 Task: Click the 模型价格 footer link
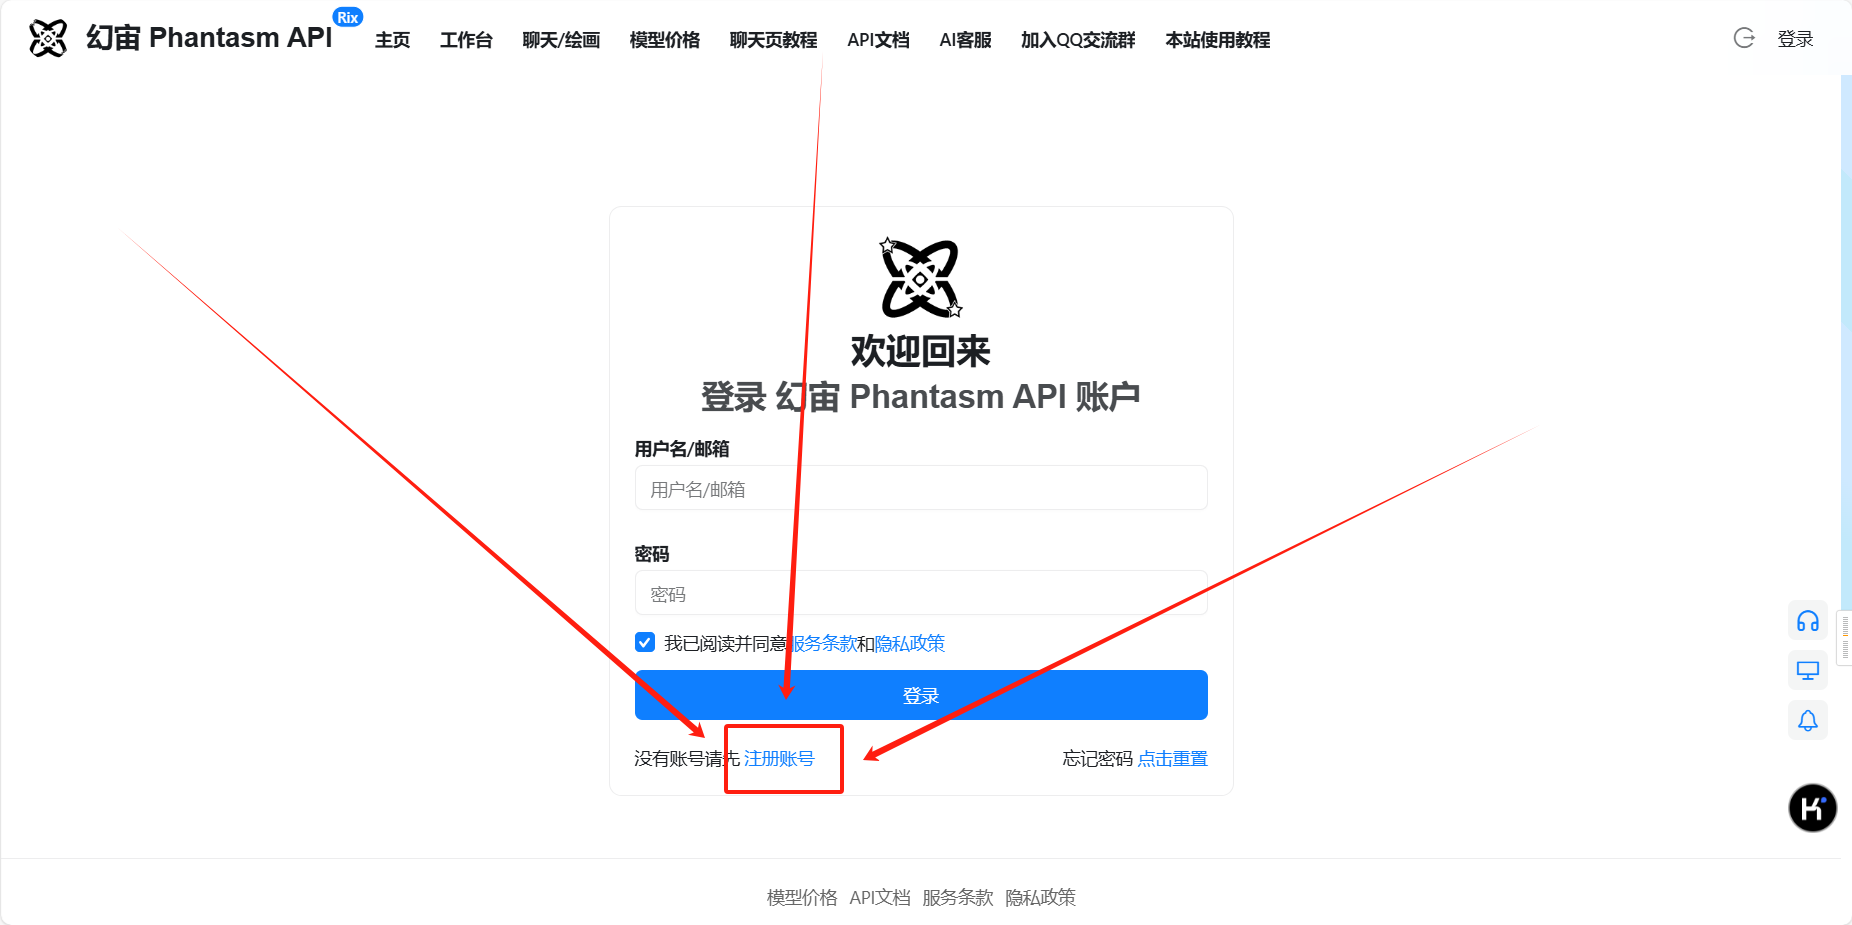click(x=802, y=898)
